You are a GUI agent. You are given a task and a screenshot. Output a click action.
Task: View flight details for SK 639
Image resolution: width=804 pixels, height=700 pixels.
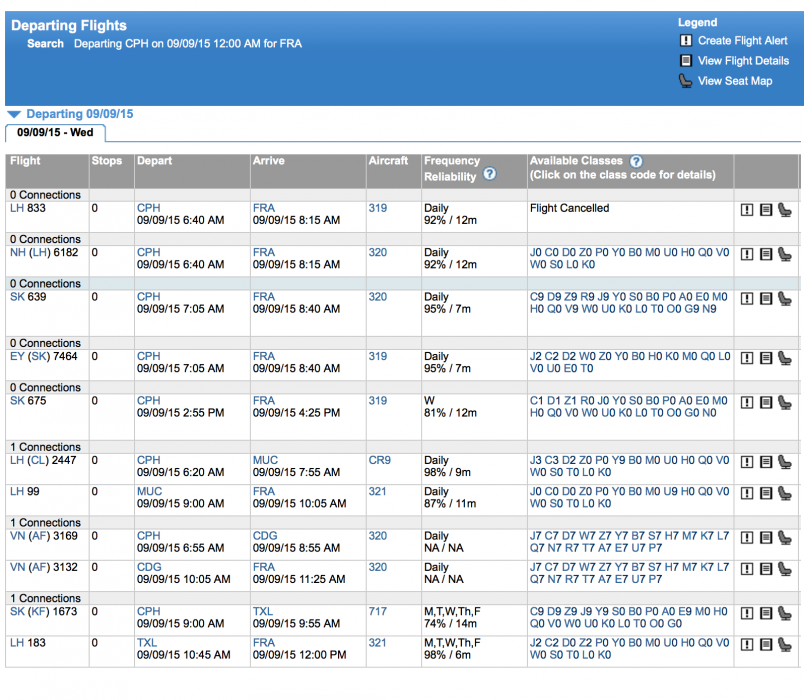pos(765,298)
